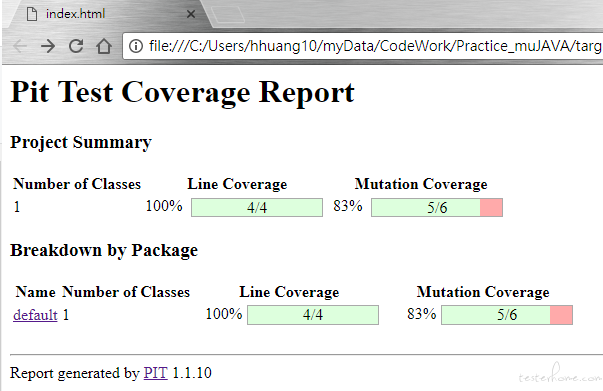Open the site information icon in the address bar
Viewport: 603px width, 391px height.
click(x=135, y=46)
